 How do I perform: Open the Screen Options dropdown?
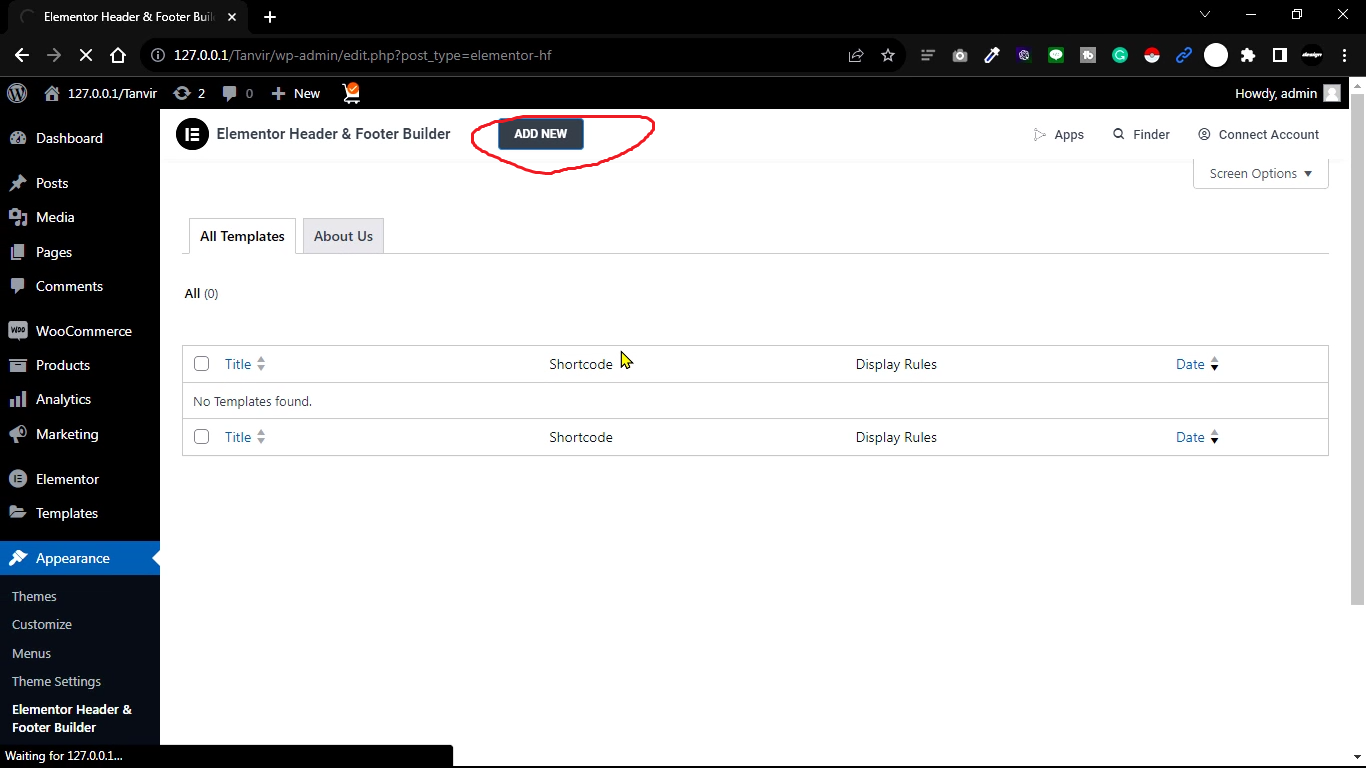coord(1259,173)
